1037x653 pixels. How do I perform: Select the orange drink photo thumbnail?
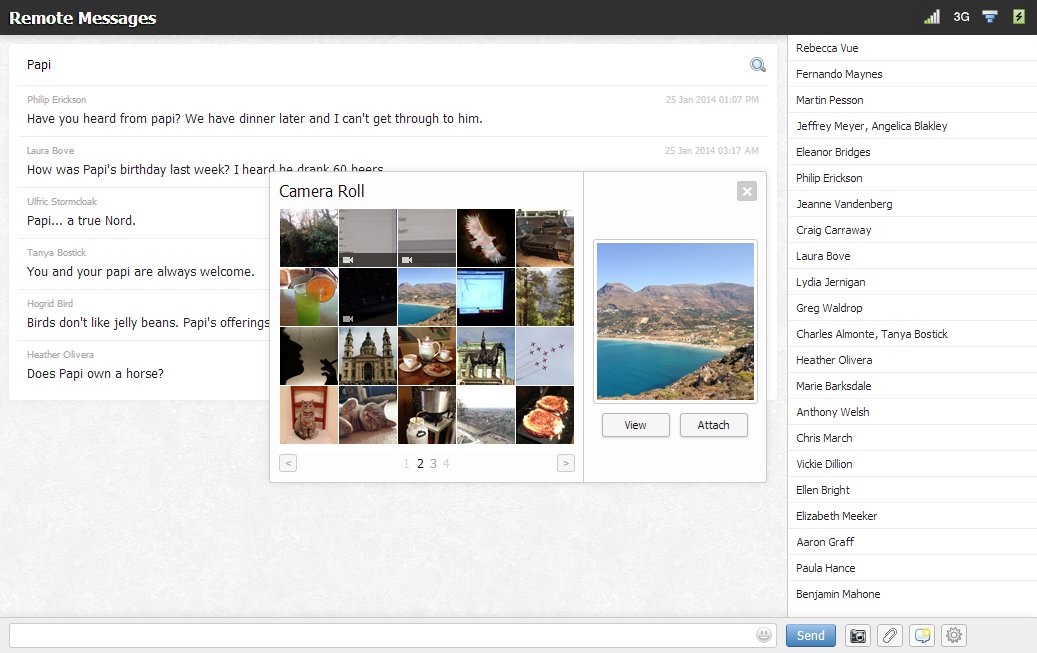[x=309, y=297]
